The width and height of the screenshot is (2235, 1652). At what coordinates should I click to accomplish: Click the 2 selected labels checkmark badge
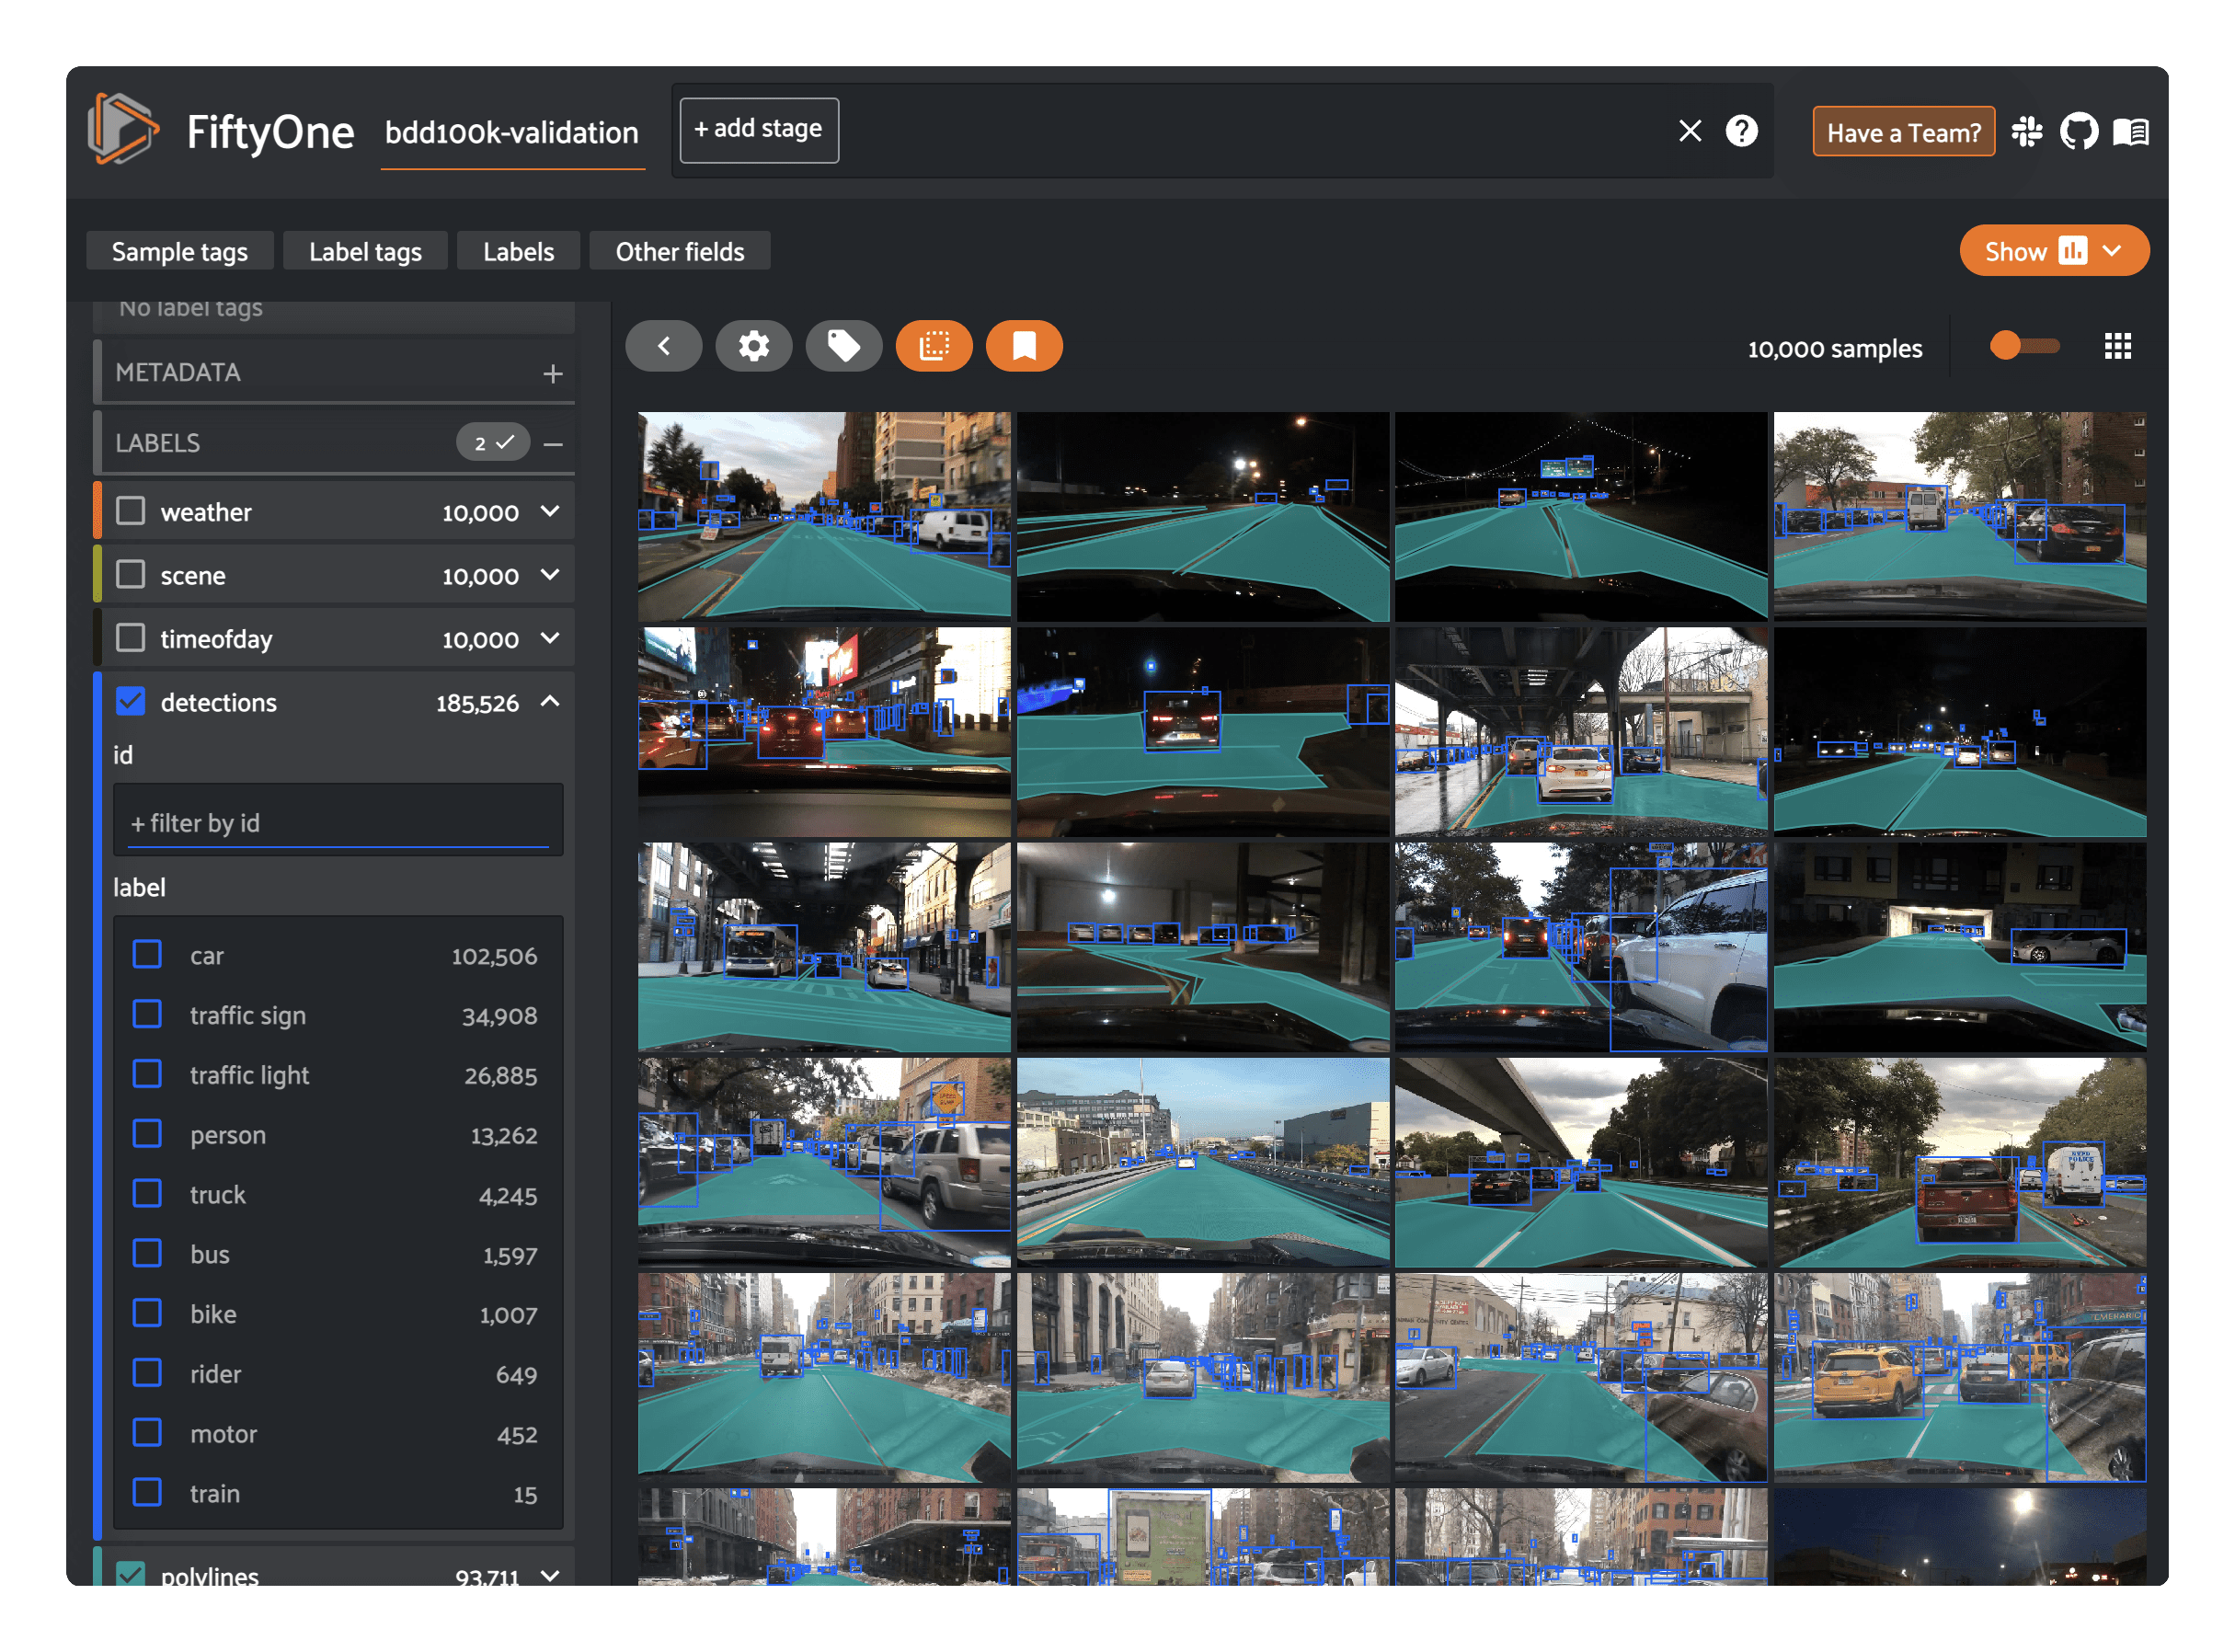pos(493,442)
